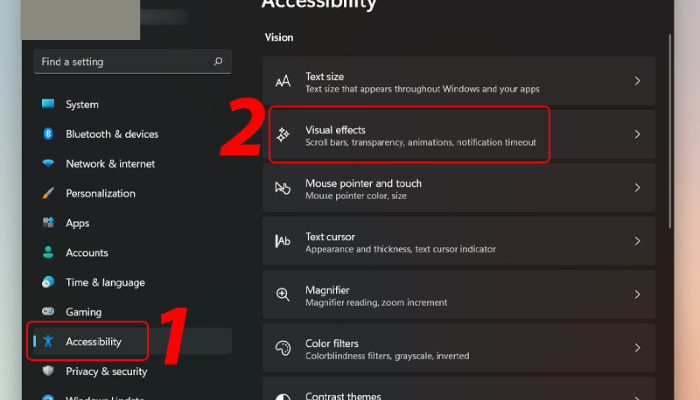The image size is (700, 400).
Task: Click the search magnifier icon in Find a setting
Action: [218, 62]
